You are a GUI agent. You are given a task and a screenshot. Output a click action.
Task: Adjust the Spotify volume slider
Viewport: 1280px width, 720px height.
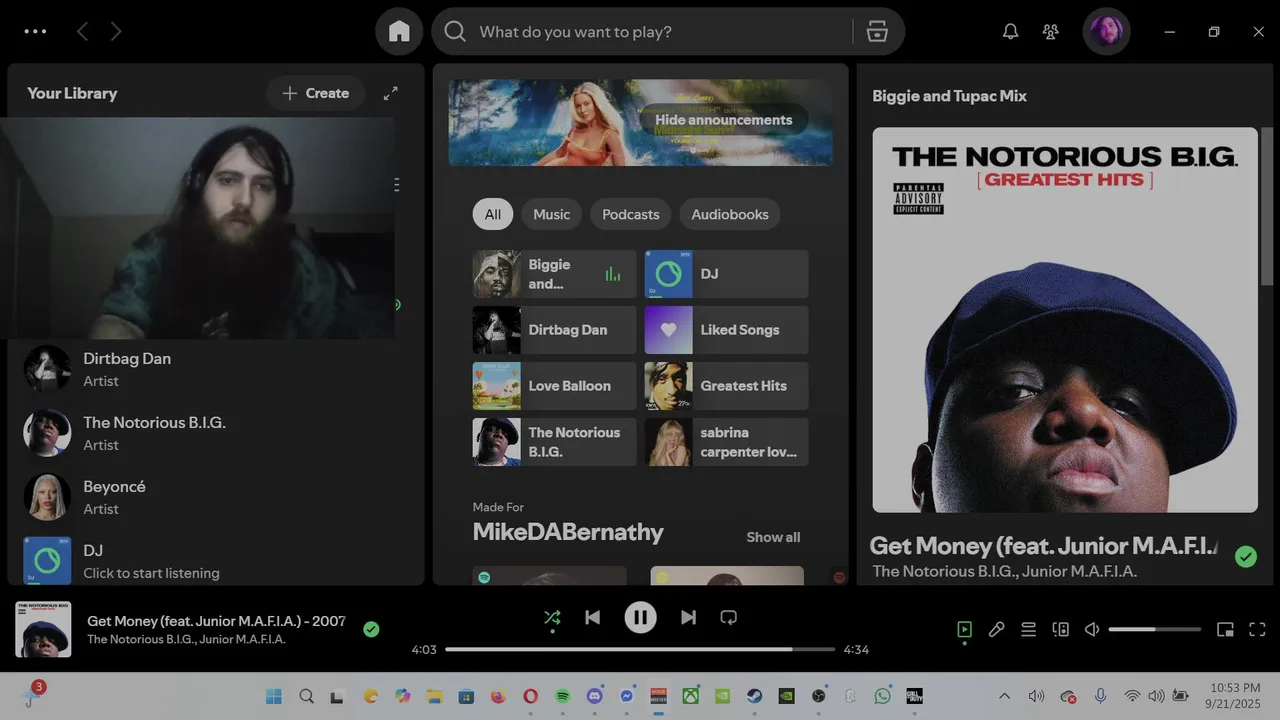[x=1155, y=629]
